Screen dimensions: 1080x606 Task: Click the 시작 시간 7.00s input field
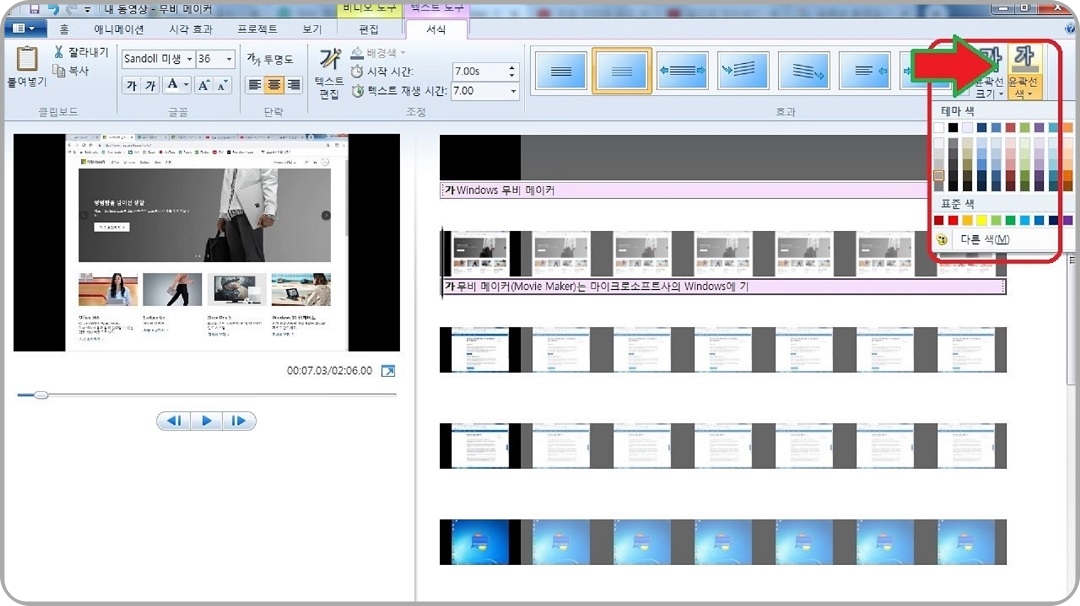(x=479, y=71)
